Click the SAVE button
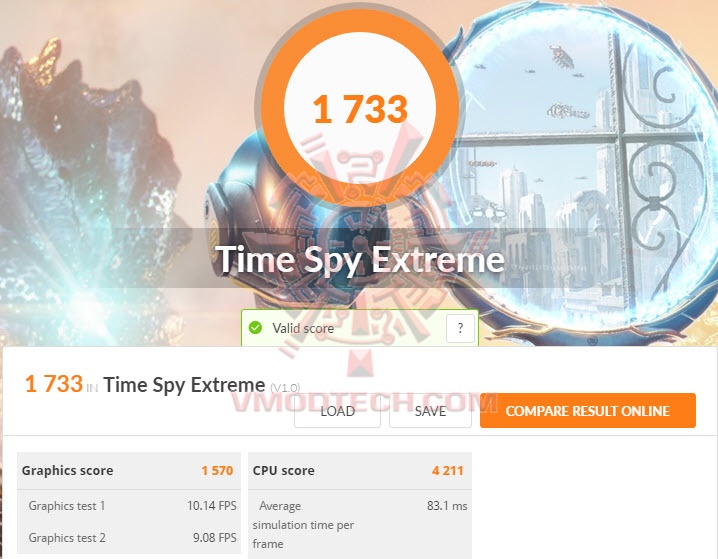718x559 pixels. (x=430, y=411)
